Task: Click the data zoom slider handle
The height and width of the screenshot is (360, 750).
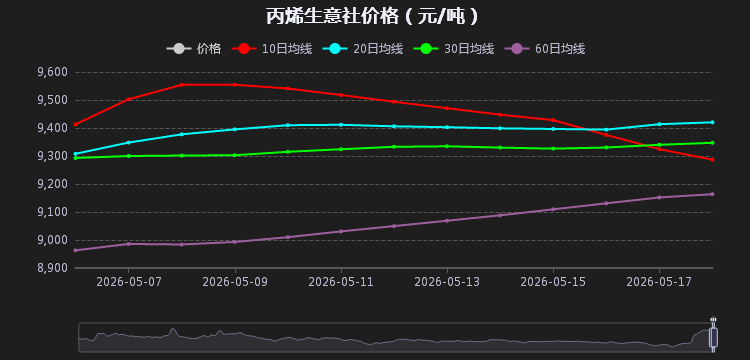Action: click(713, 337)
